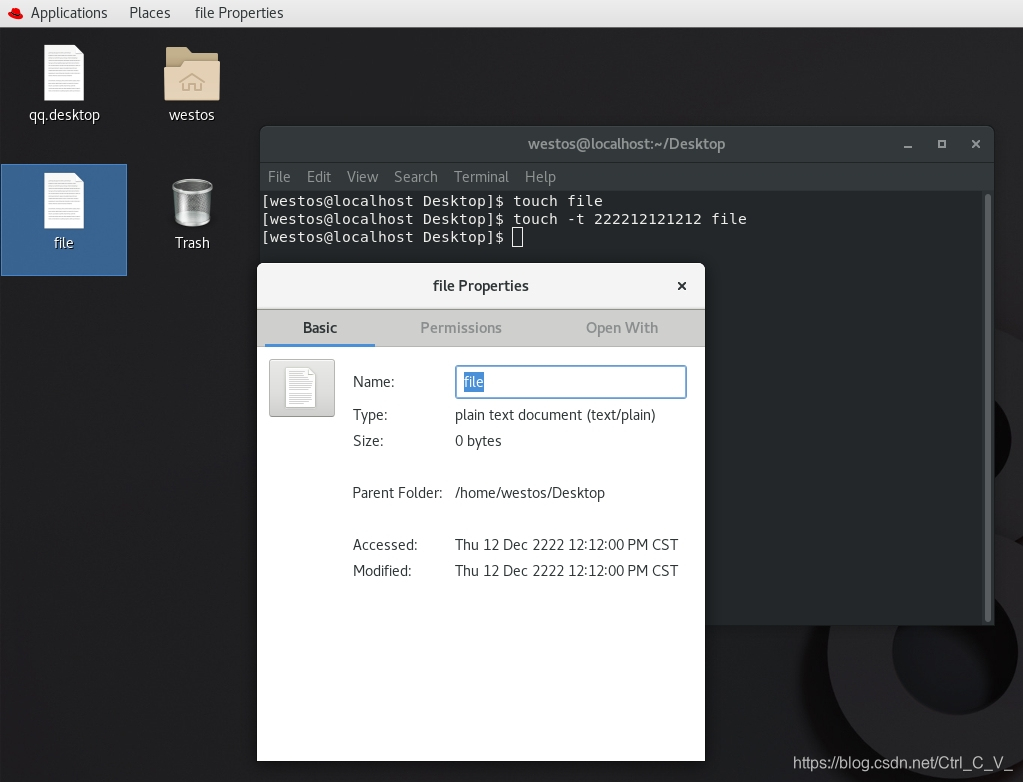Click the Modified timestamp value
The width and height of the screenshot is (1023, 782).
pyautogui.click(x=566, y=571)
